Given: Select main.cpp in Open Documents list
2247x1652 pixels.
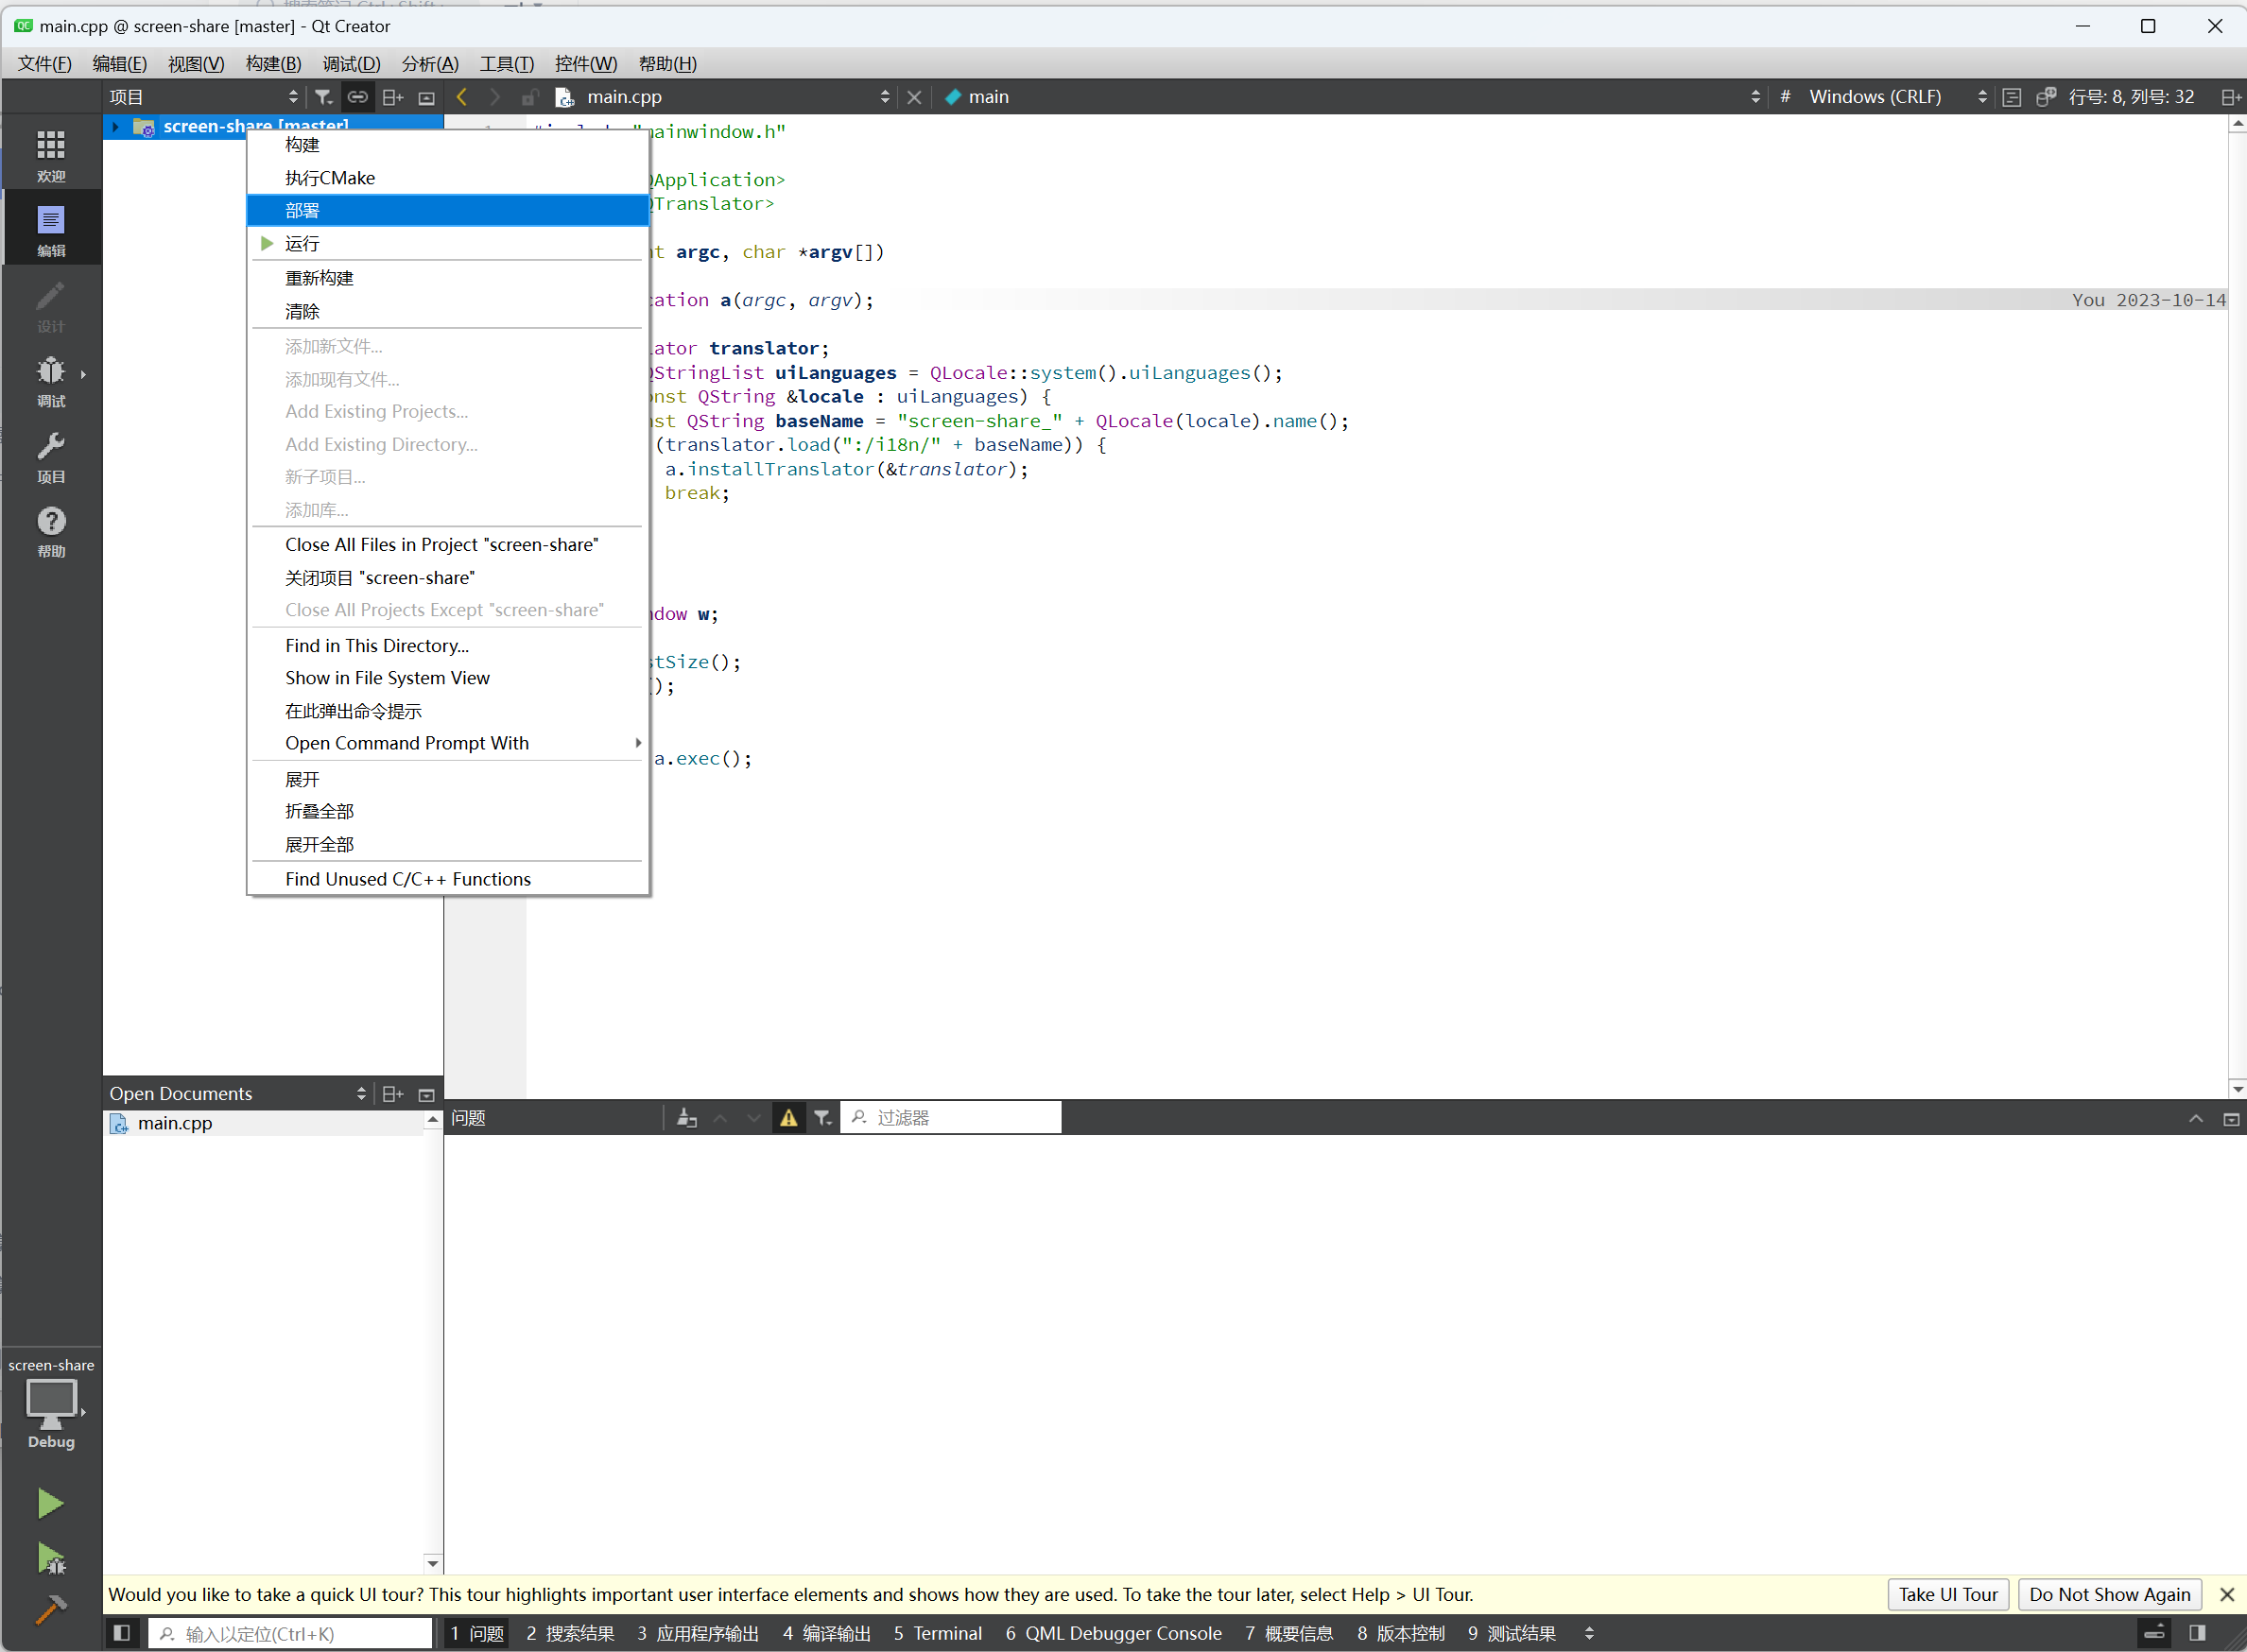Looking at the screenshot, I should click(265, 1123).
